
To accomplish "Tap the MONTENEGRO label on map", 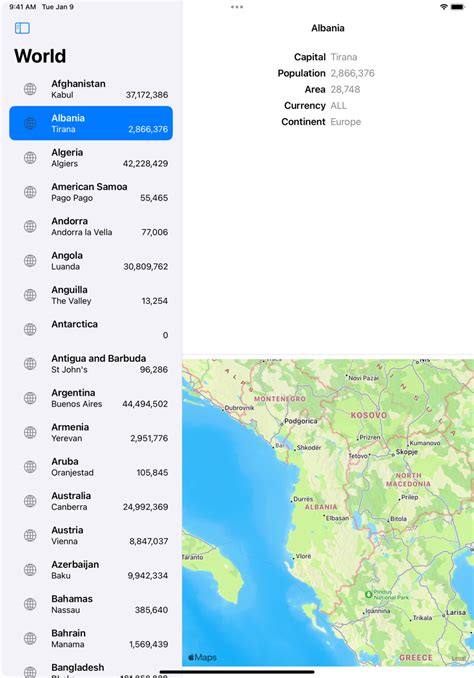I will [x=280, y=399].
